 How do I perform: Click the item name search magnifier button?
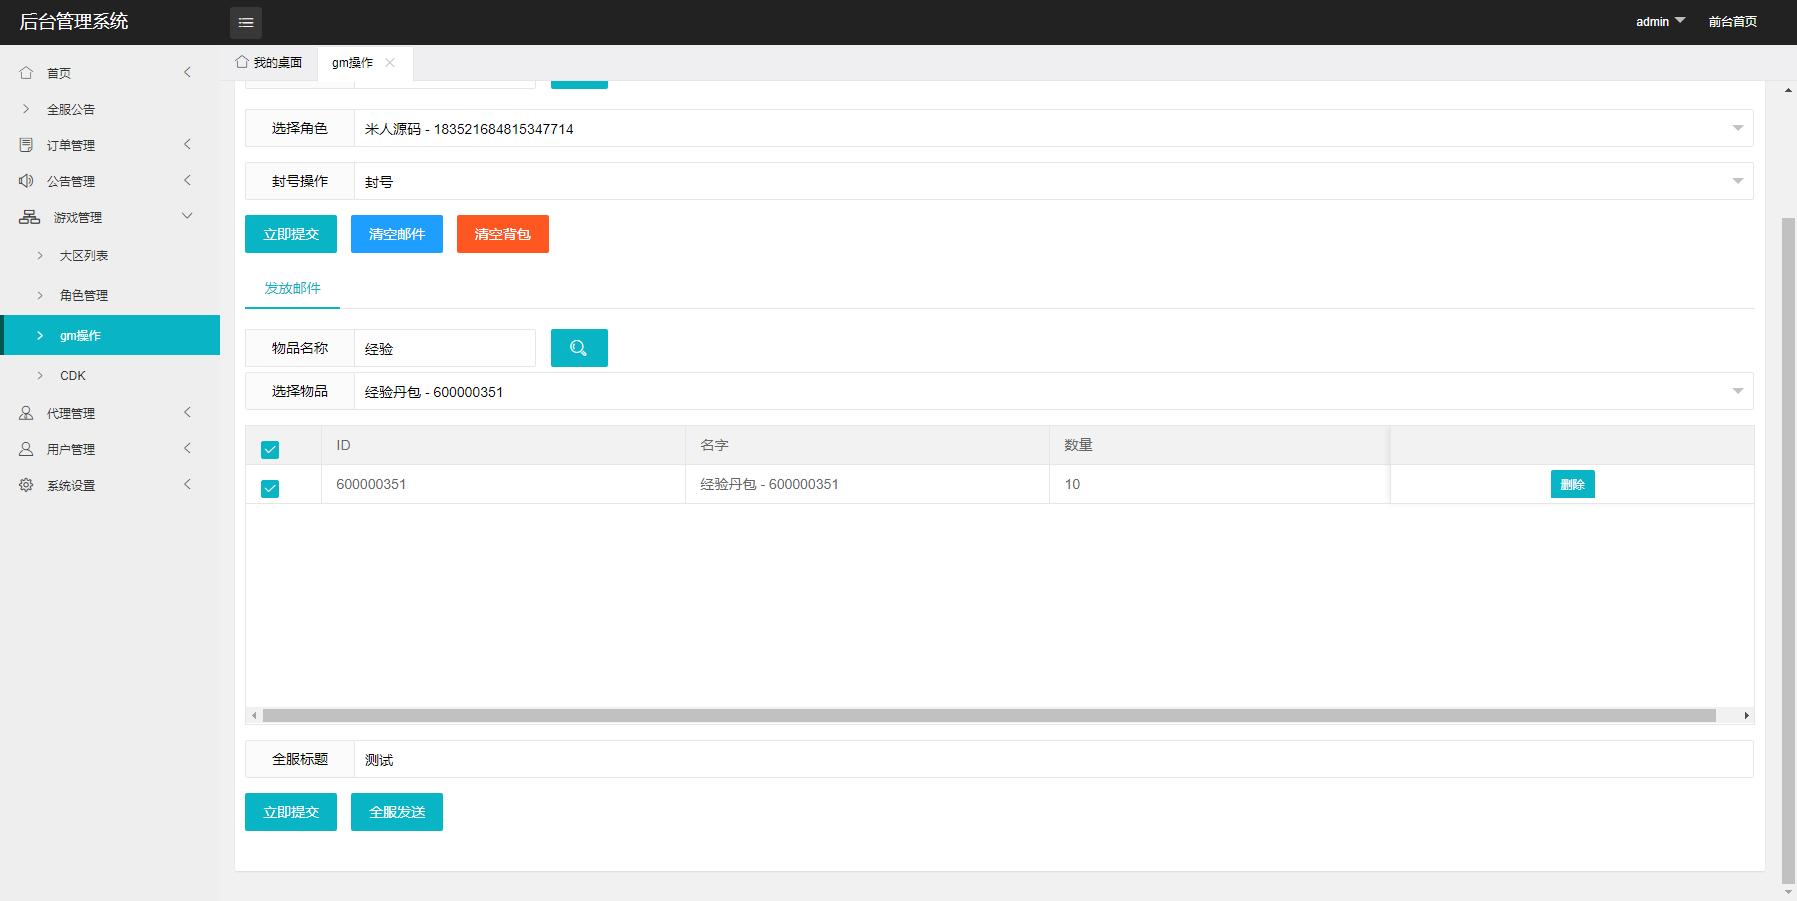click(579, 348)
